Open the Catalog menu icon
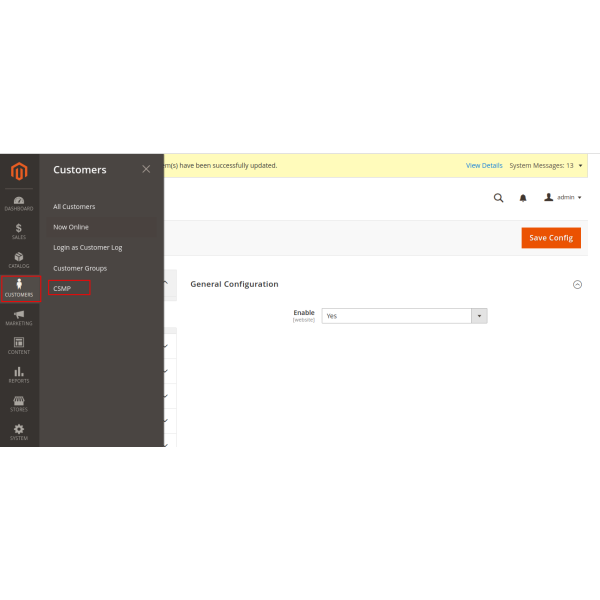Screen dimensions: 600x600 [x=19, y=260]
